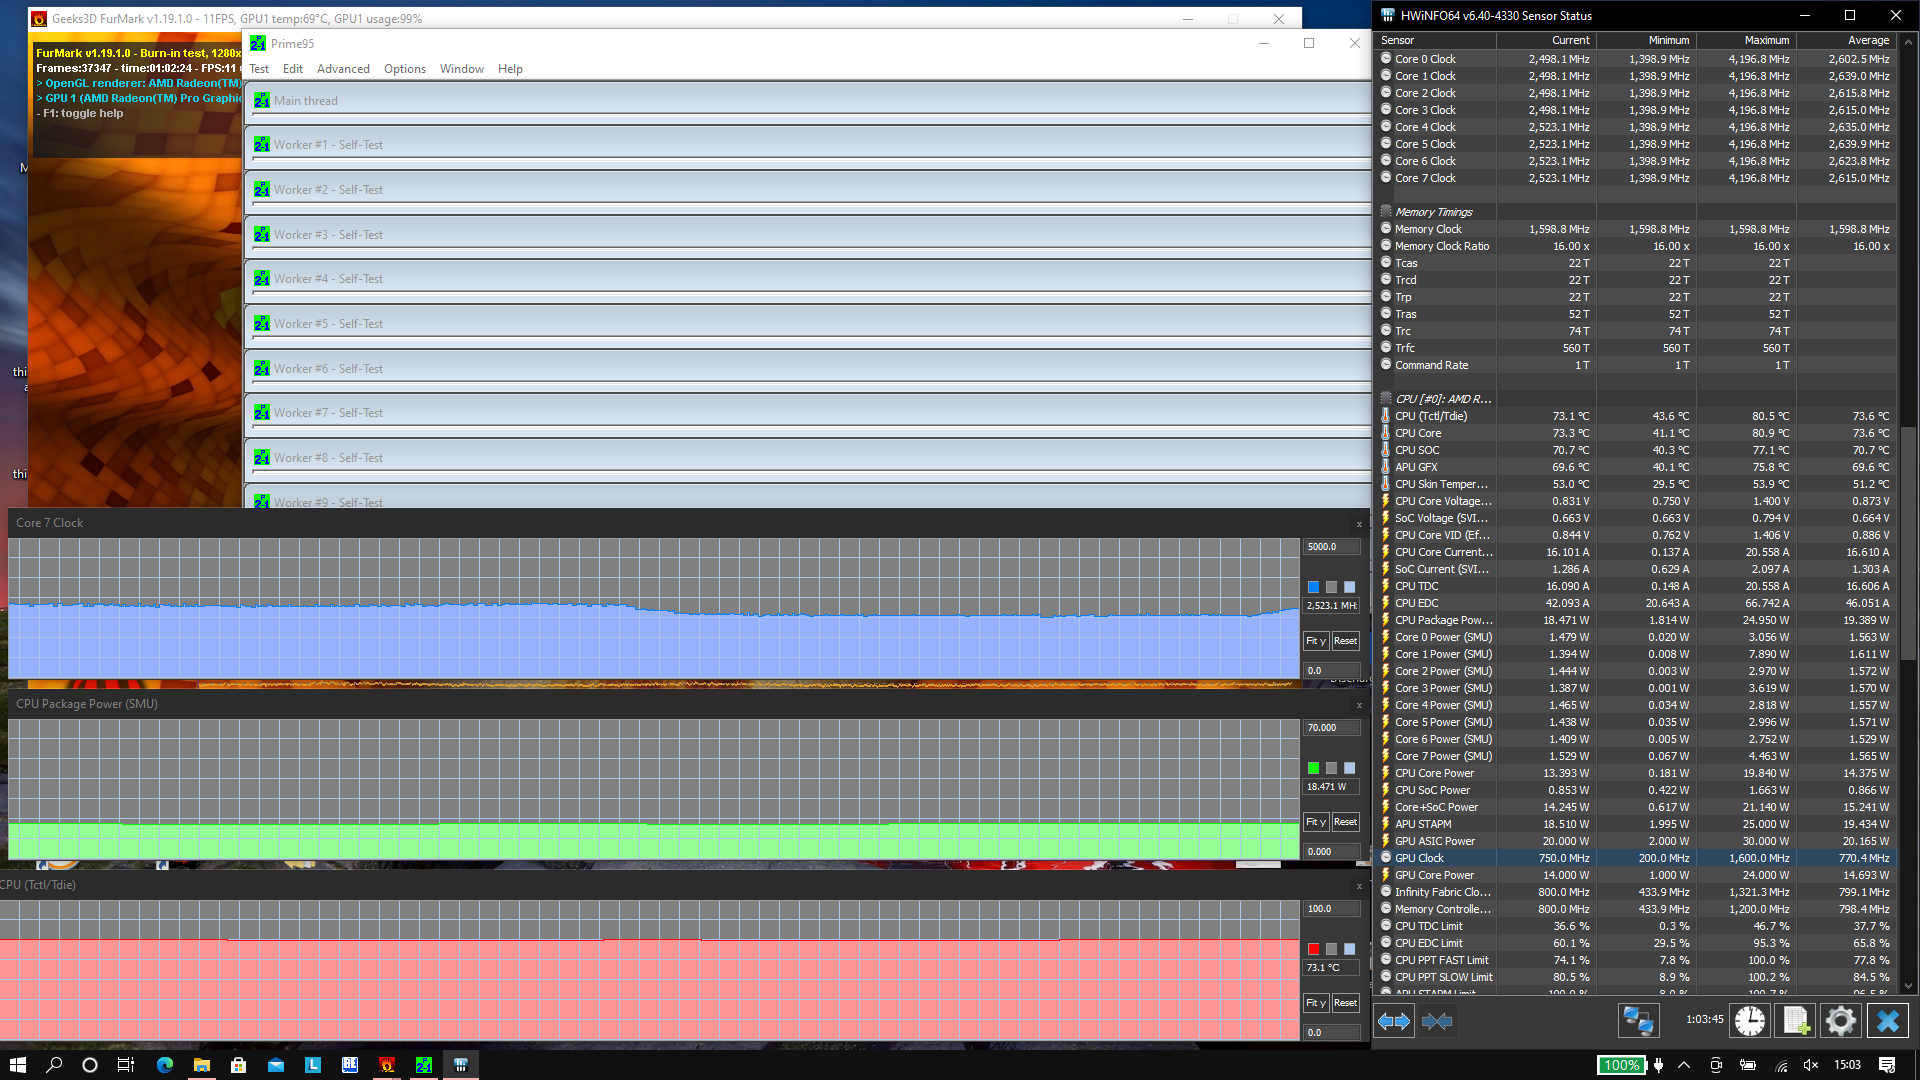Edit the 5000.0 maximum value field
Screen dimensions: 1920x1080
point(1331,547)
